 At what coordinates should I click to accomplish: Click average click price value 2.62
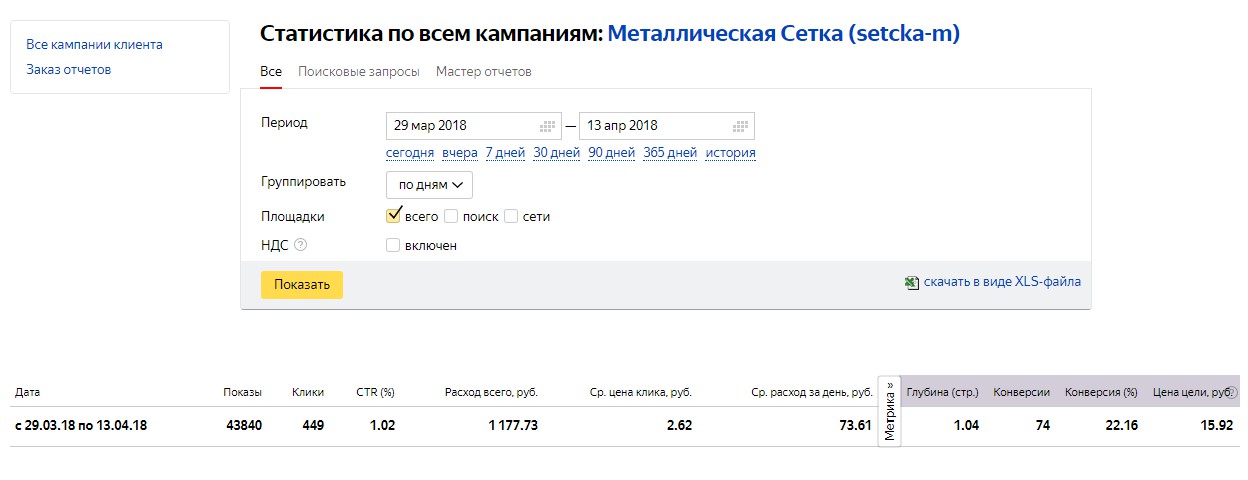point(679,425)
